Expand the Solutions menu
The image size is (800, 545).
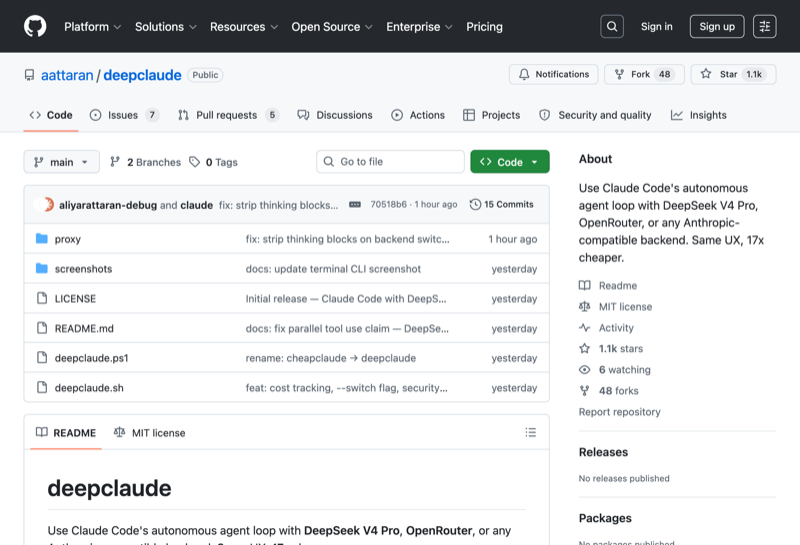pos(165,27)
